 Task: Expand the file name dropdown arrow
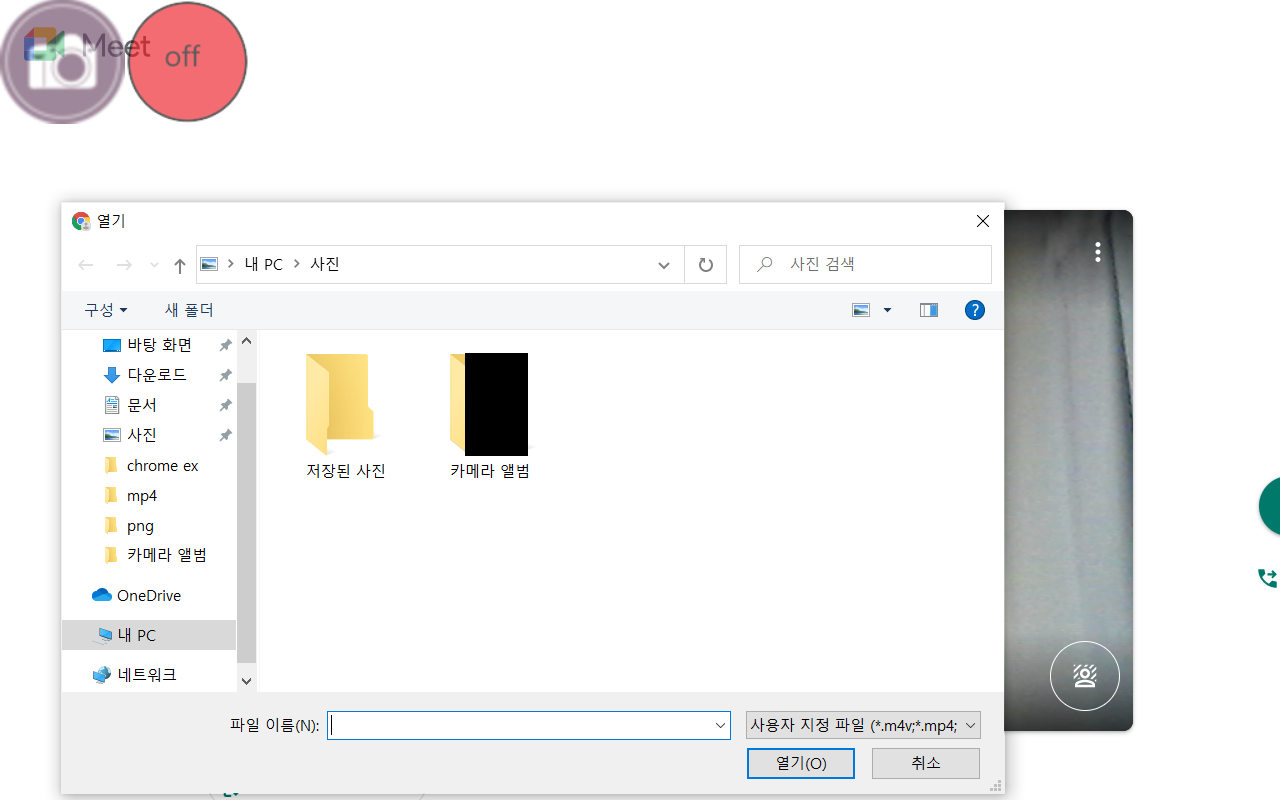(x=721, y=726)
